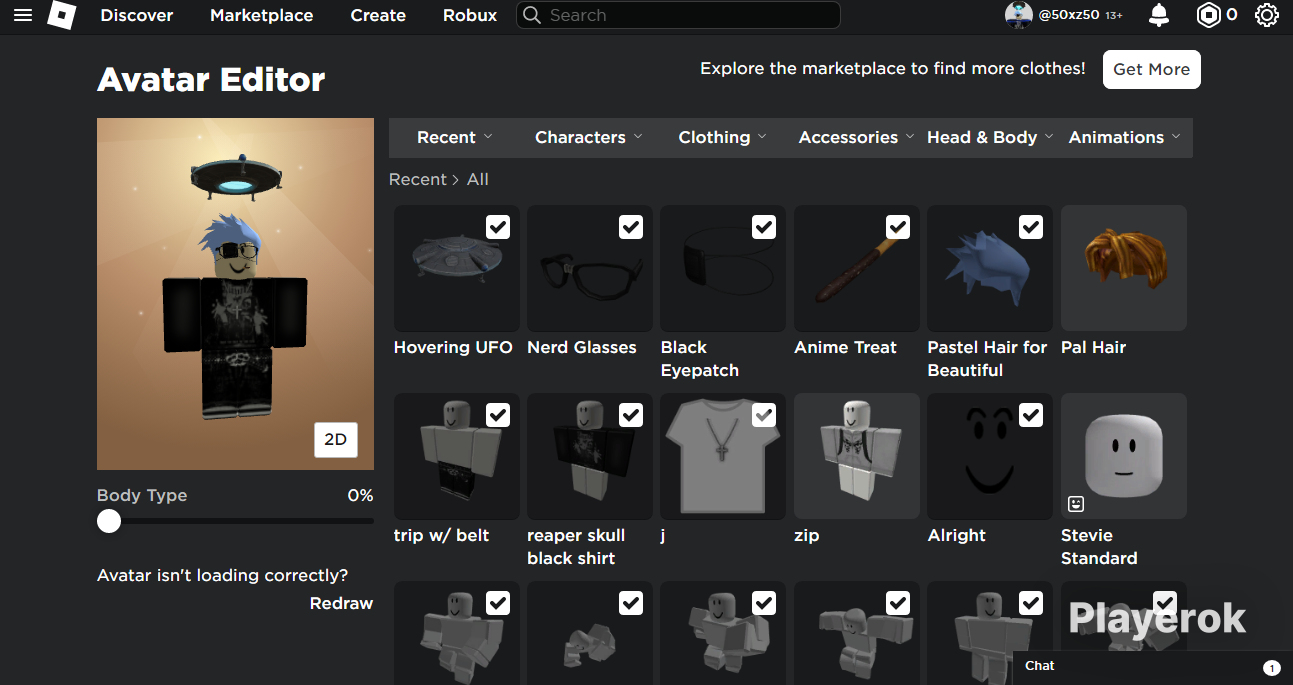Uncheck the Alright face checkbox
The height and width of the screenshot is (685, 1293).
1031,415
